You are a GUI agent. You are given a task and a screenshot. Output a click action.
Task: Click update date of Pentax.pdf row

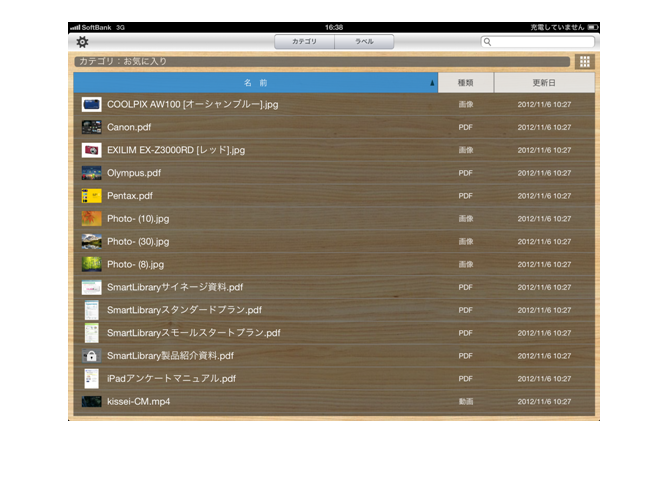coord(544,196)
